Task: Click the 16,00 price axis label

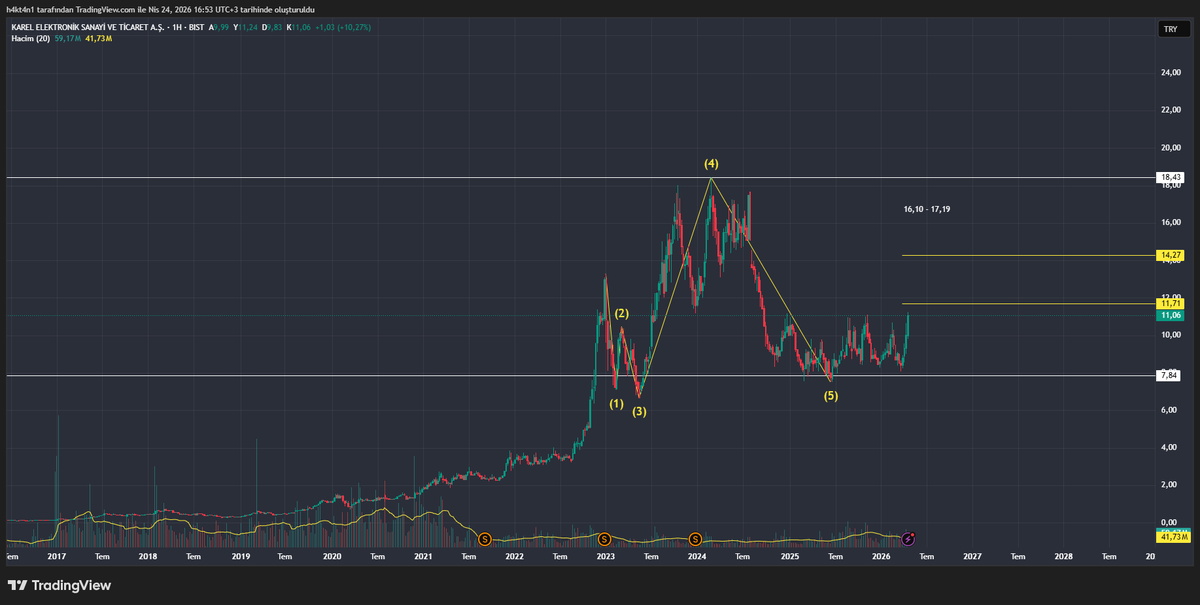Action: pos(1170,223)
